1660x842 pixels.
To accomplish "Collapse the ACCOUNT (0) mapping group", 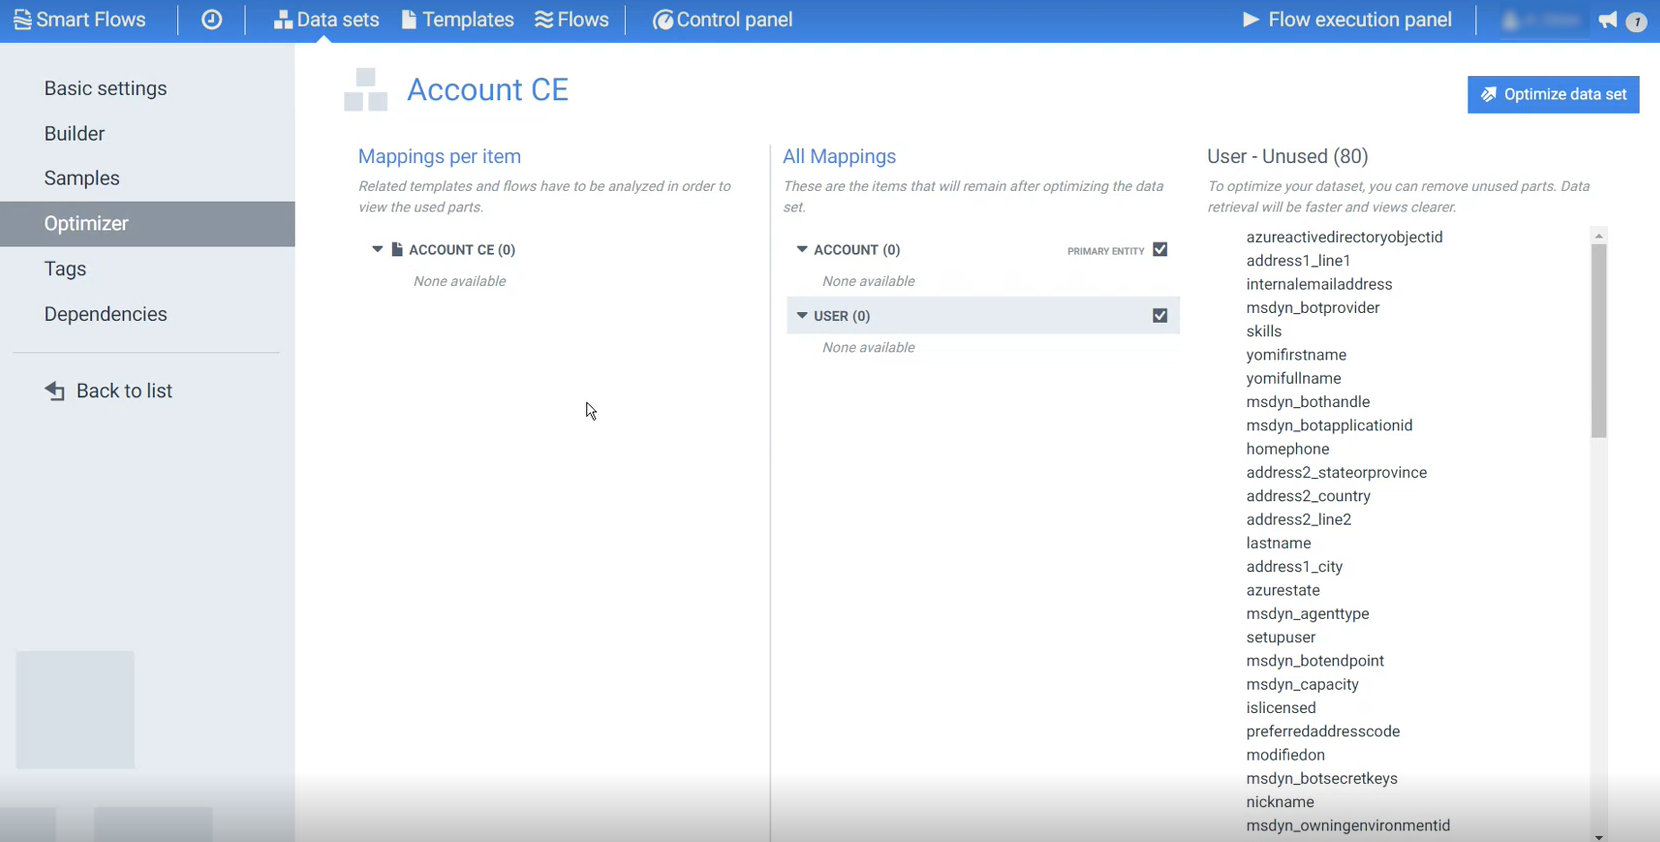I will click(x=802, y=249).
